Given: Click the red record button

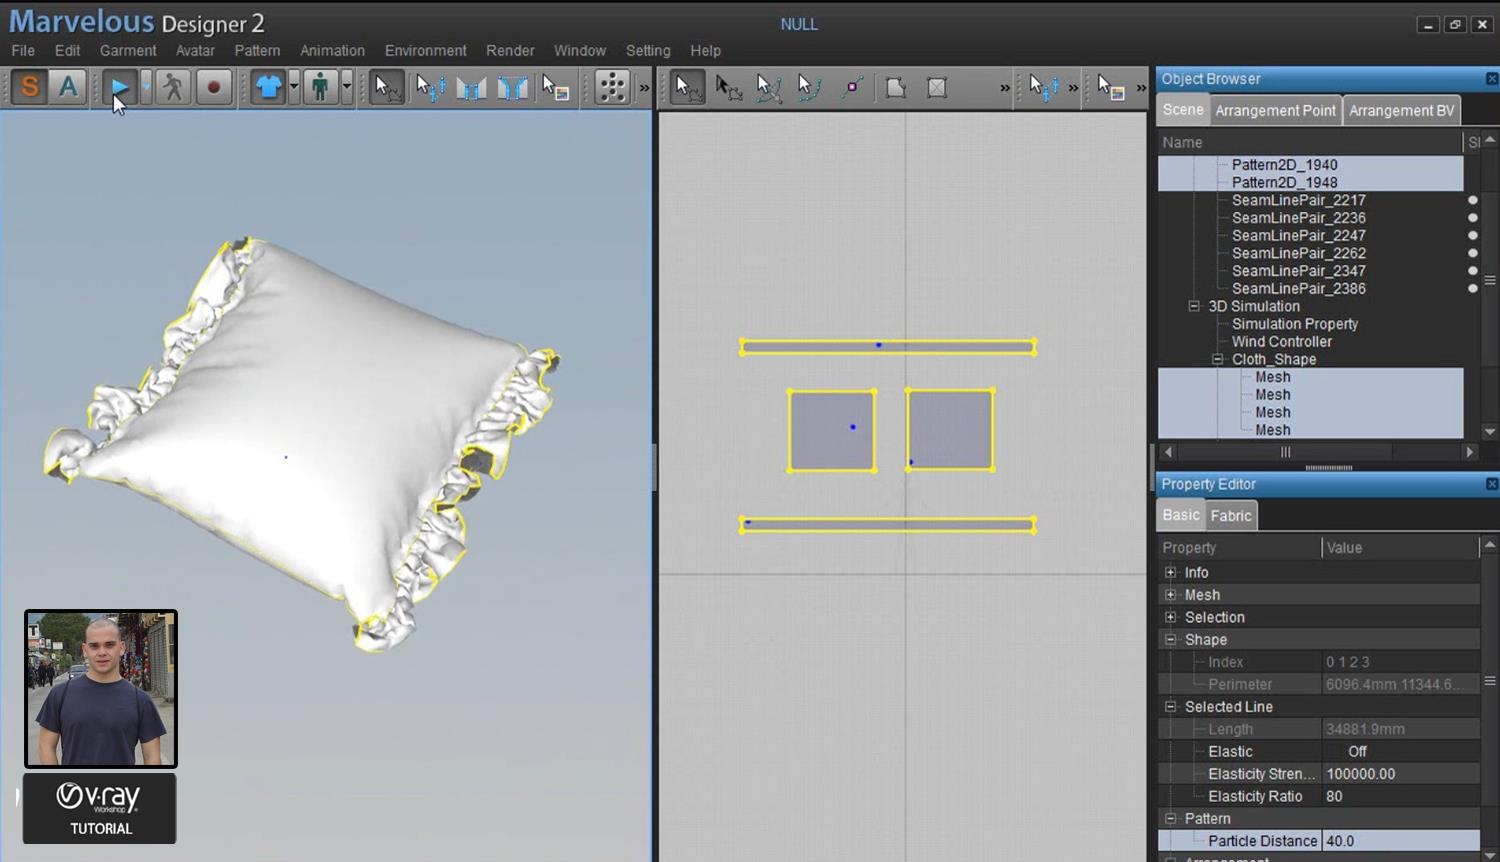Looking at the screenshot, I should click(x=213, y=87).
